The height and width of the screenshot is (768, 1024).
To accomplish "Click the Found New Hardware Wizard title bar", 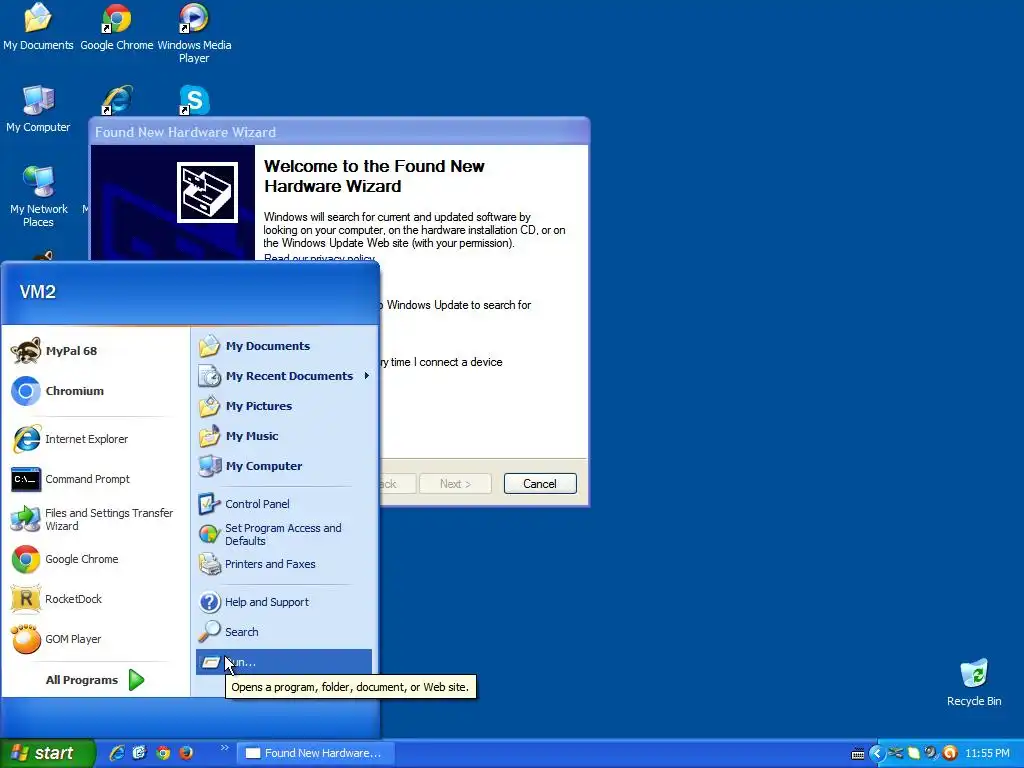I will point(340,132).
